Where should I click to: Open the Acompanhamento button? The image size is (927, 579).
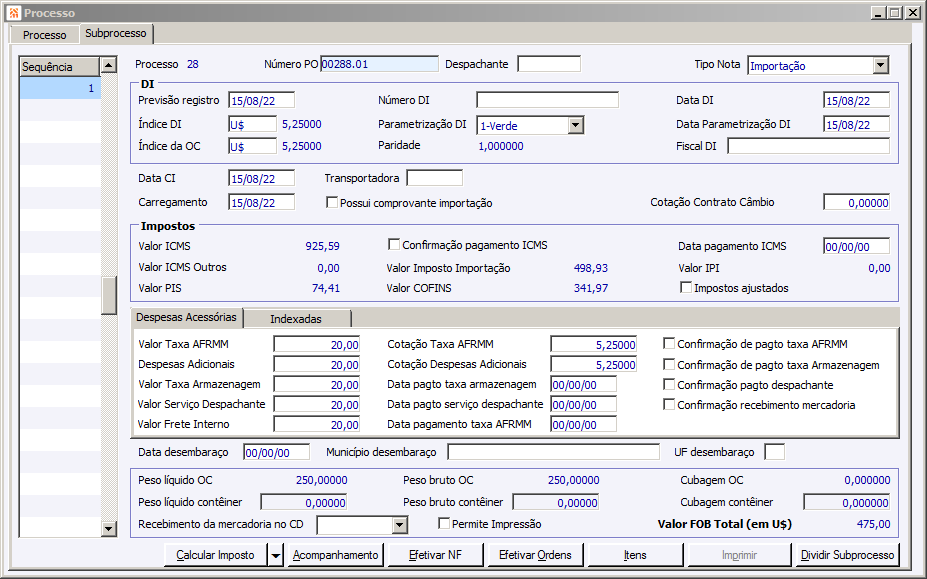(x=335, y=555)
